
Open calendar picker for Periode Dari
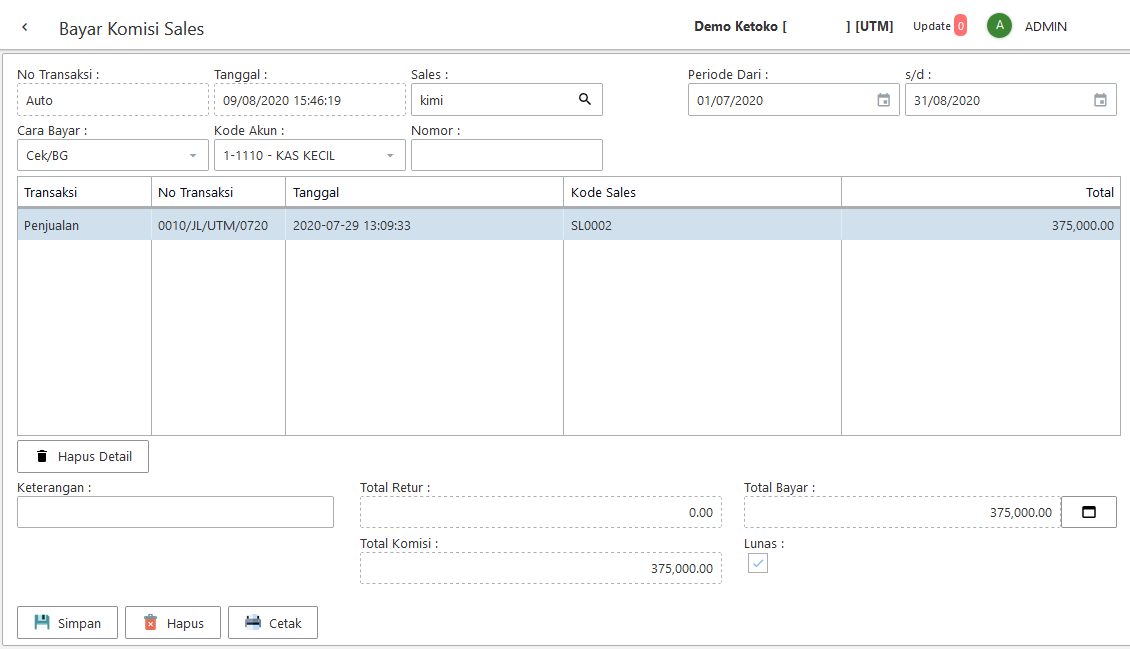click(883, 100)
